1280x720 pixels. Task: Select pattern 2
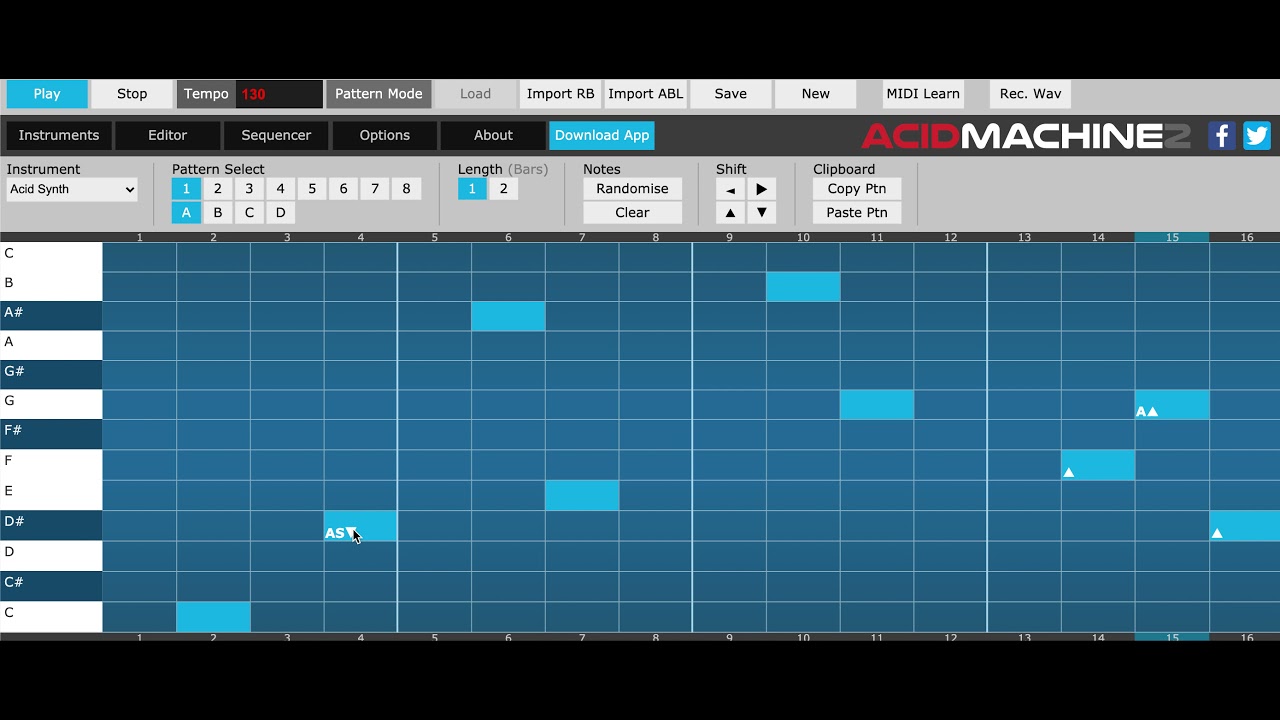217,189
